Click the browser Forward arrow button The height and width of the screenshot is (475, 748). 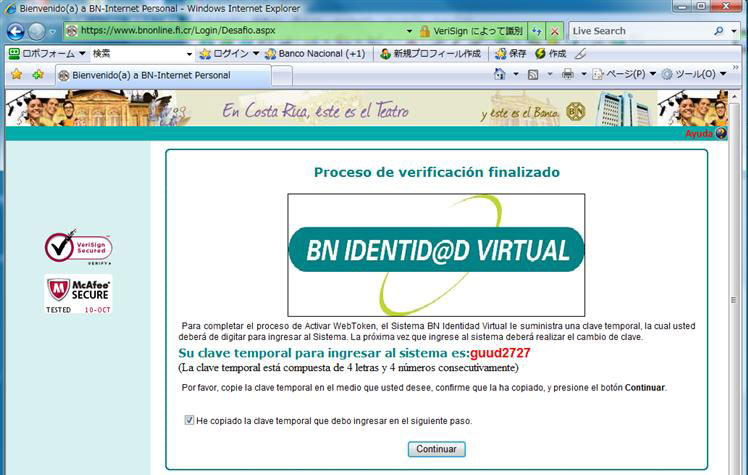(37, 31)
